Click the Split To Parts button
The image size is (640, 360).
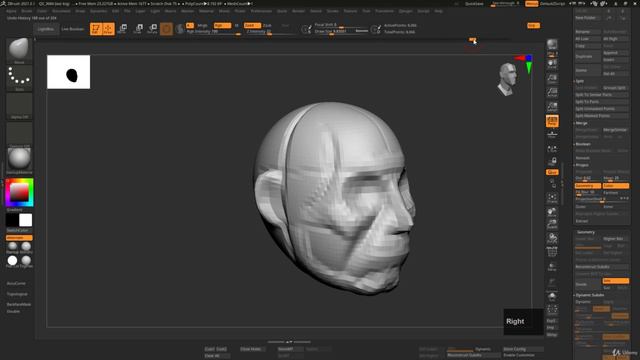click(x=602, y=102)
